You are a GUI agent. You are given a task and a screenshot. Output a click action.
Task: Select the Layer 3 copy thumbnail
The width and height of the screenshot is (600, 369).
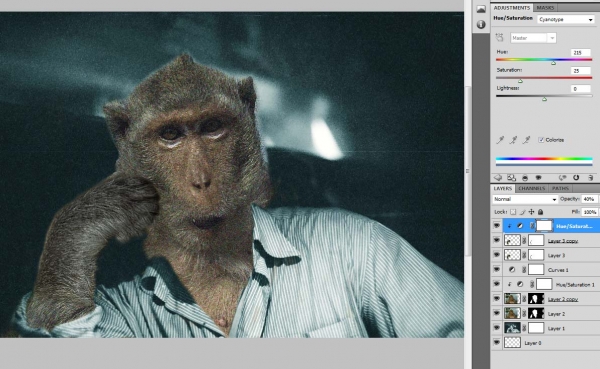click(512, 240)
